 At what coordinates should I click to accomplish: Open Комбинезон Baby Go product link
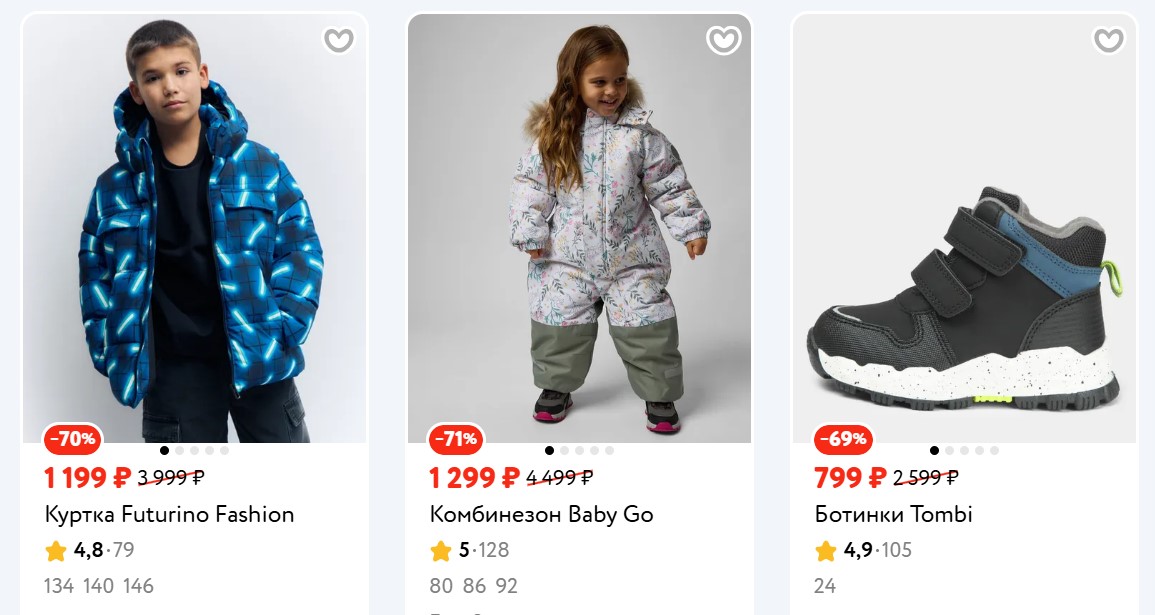pos(541,515)
